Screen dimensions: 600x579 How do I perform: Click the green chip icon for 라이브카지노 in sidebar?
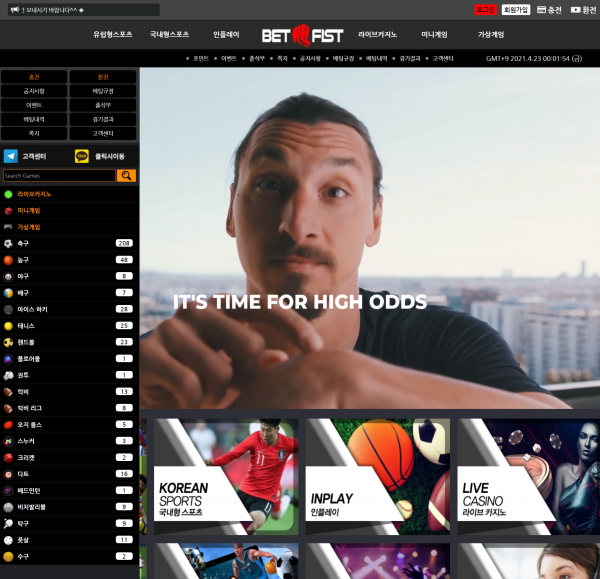pyautogui.click(x=8, y=194)
